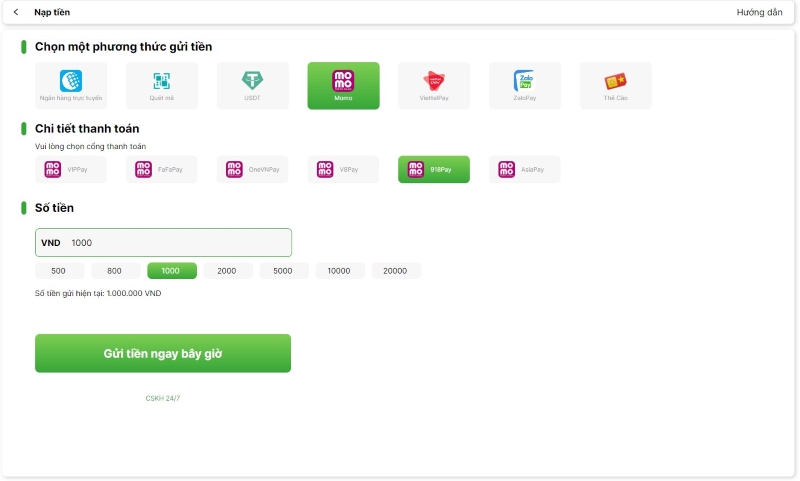The width and height of the screenshot is (800, 481).
Task: Pick the 500 preset amount
Action: coord(59,271)
